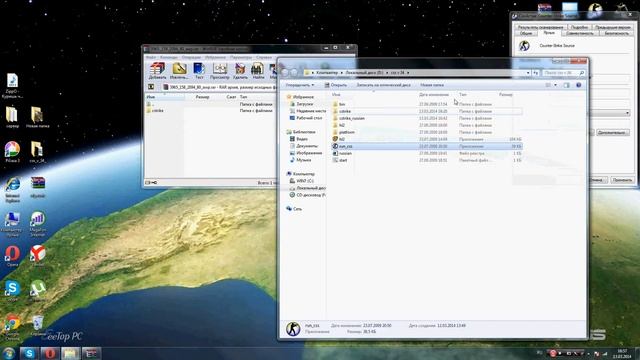This screenshot has height=360, width=640.
Task: Switch to Общие tab in properties dialog
Action: click(x=526, y=33)
